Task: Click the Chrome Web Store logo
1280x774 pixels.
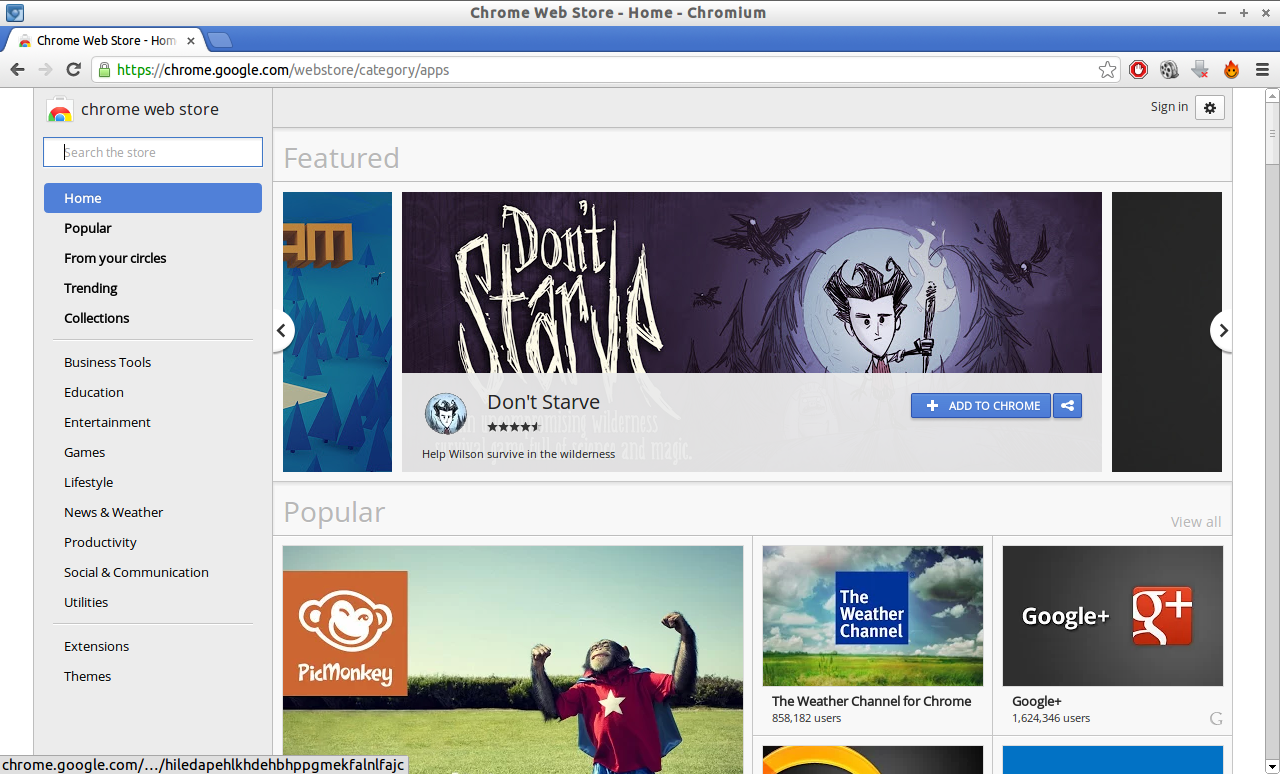Action: tap(60, 110)
